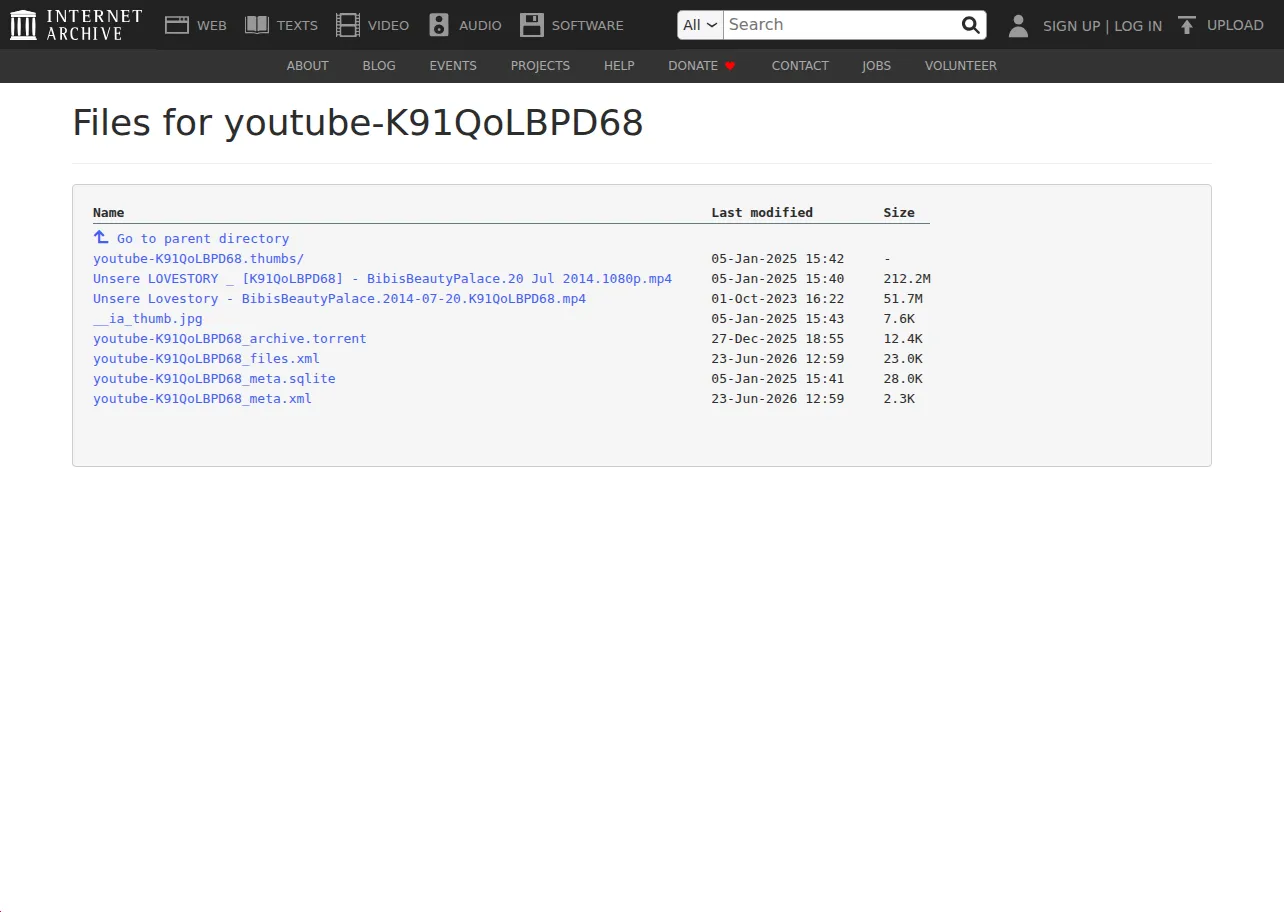Open the youtube-K91QoLBPD68.thumbs/ folder
The height and width of the screenshot is (912, 1284).
pyautogui.click(x=198, y=259)
